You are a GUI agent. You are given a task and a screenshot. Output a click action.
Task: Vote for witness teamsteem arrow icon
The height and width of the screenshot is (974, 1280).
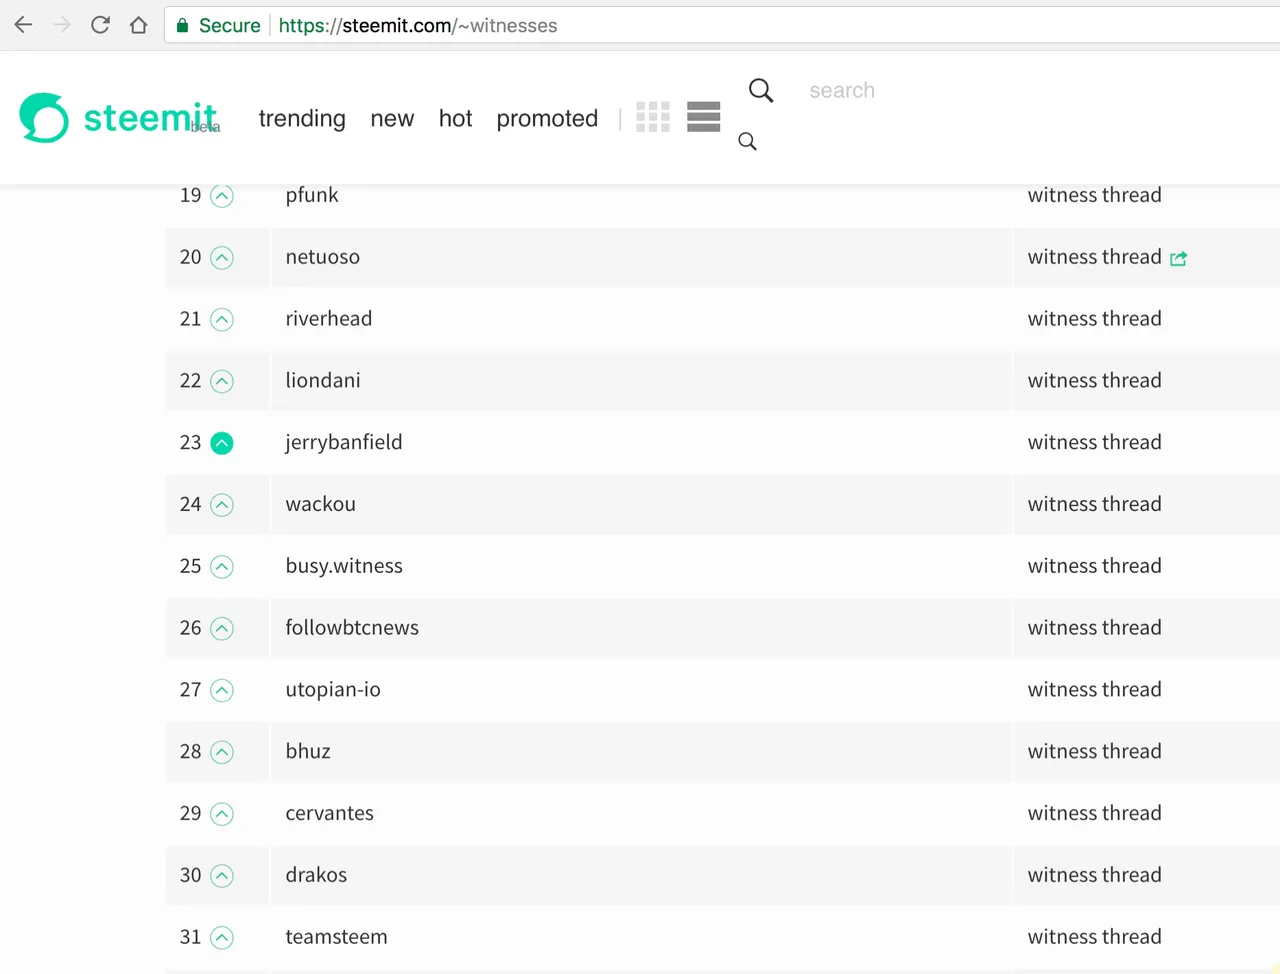pyautogui.click(x=222, y=938)
